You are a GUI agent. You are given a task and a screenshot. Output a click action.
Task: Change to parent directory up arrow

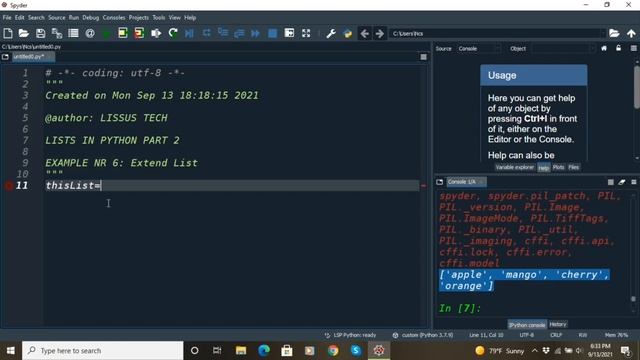(631, 33)
